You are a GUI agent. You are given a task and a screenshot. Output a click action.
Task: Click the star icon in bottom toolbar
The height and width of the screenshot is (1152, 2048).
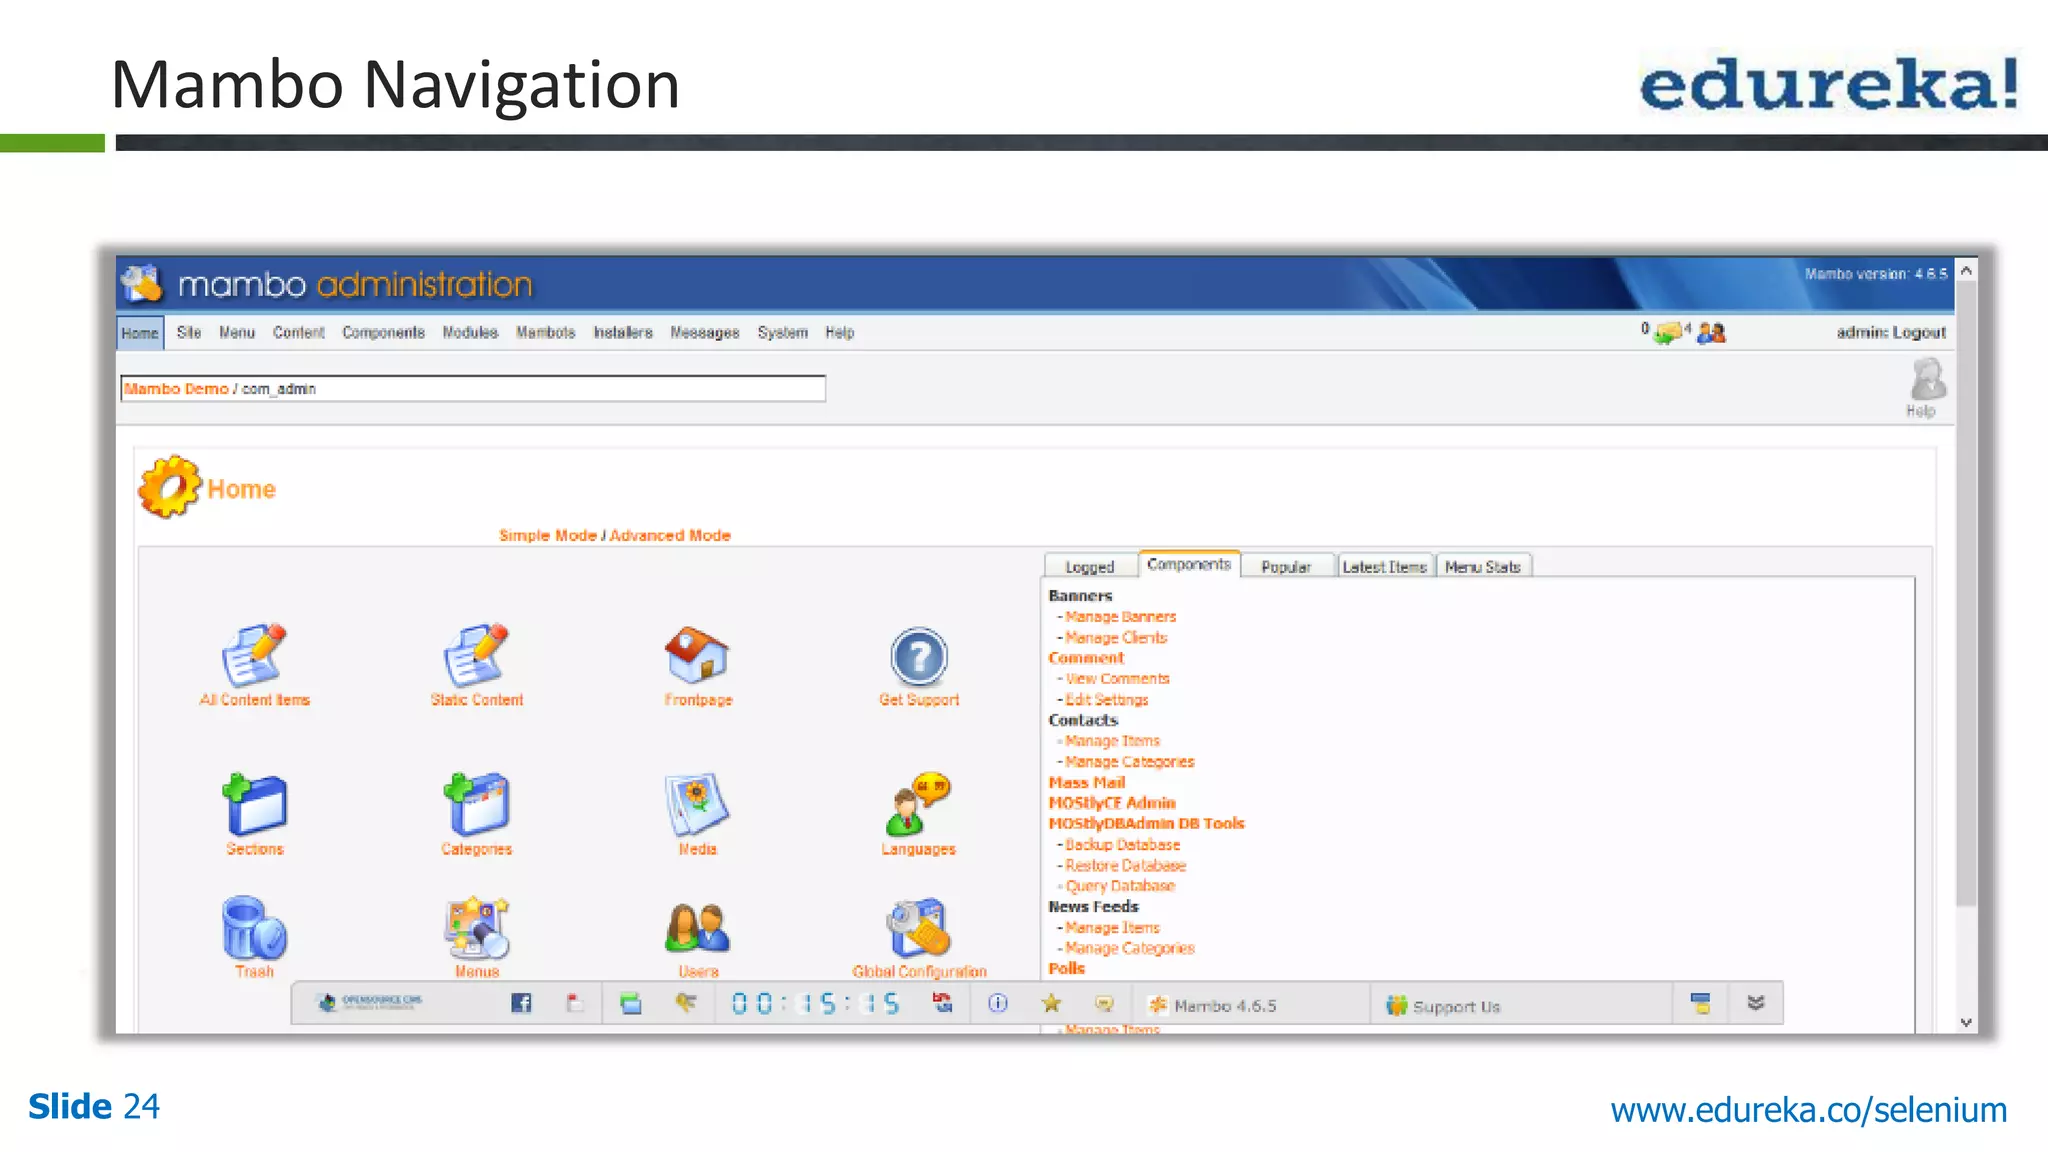pyautogui.click(x=1051, y=1003)
